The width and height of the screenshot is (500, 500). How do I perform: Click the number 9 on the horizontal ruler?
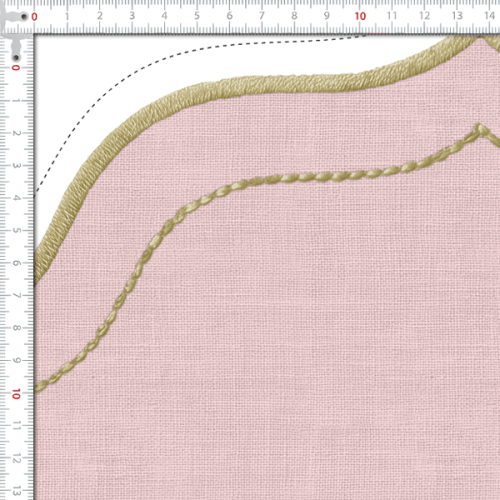[x=327, y=16]
